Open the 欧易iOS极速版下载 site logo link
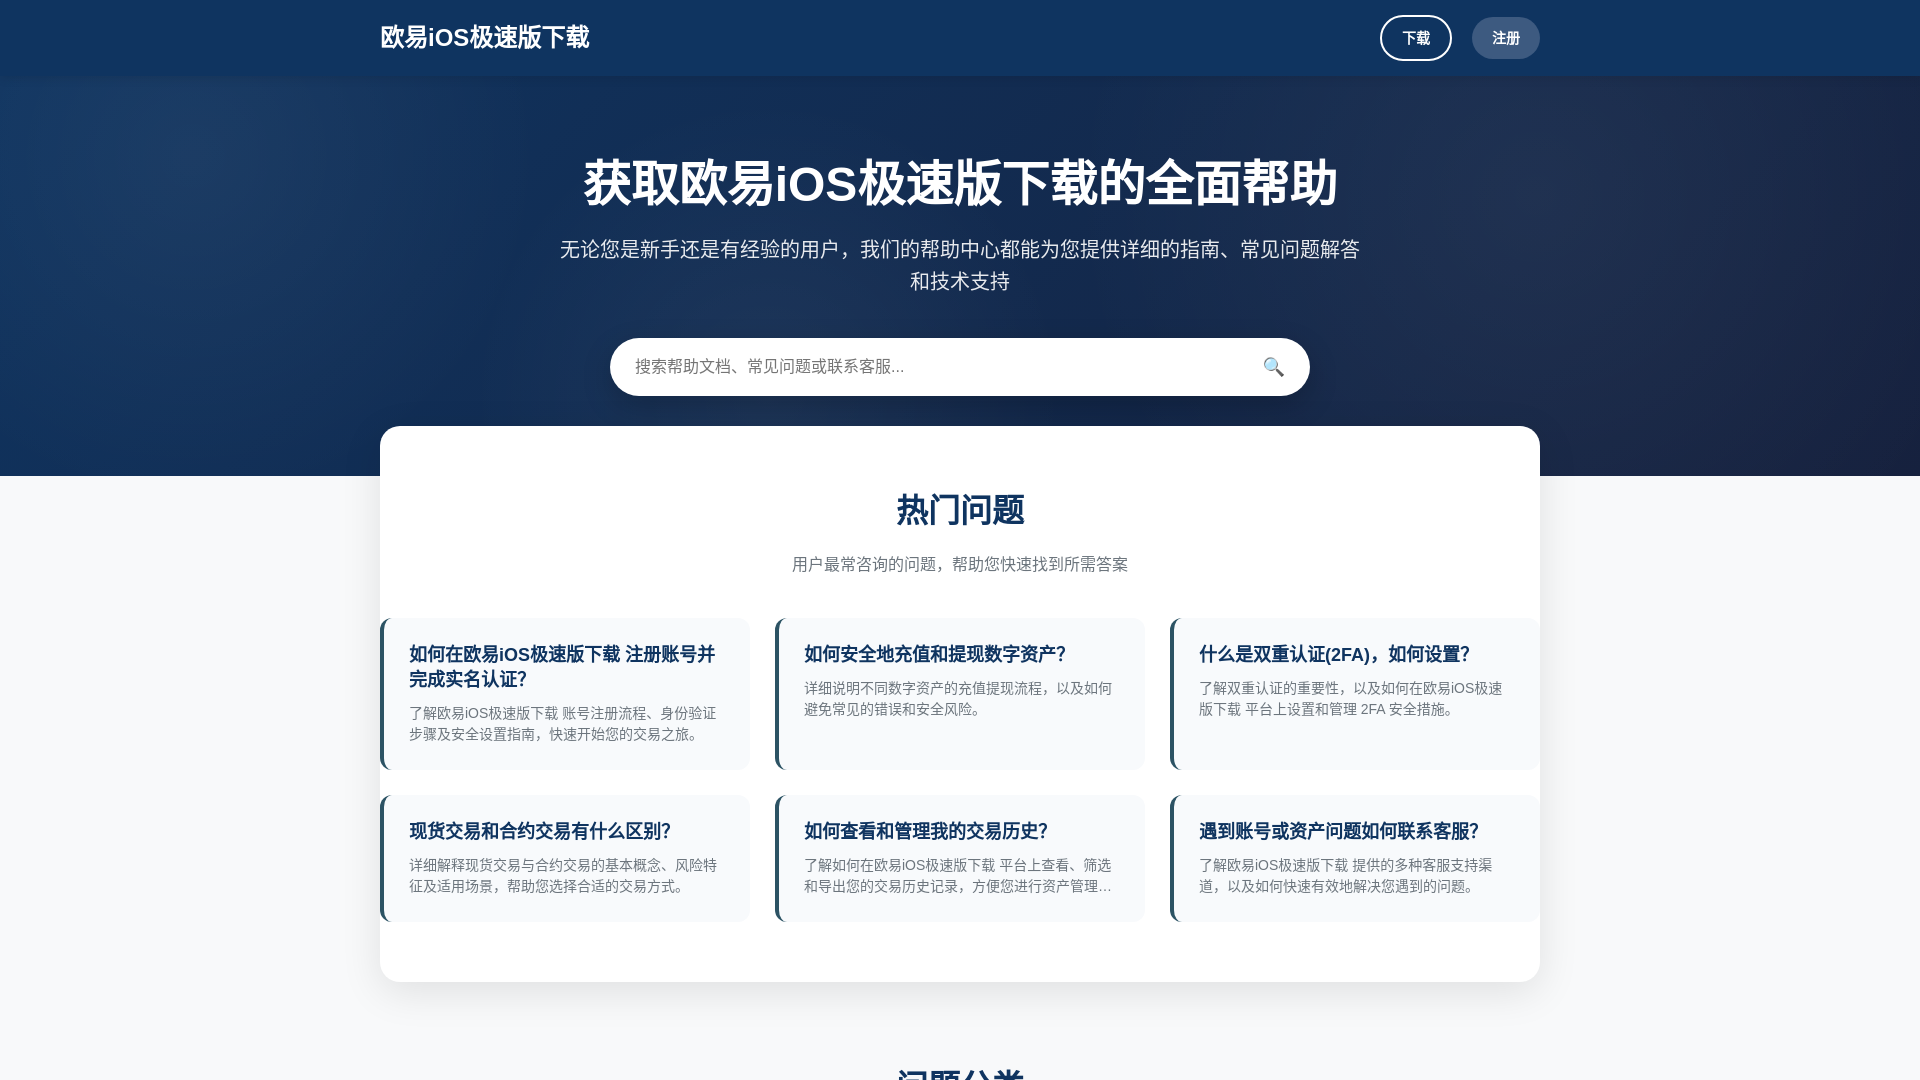This screenshot has height=1080, width=1920. point(485,38)
